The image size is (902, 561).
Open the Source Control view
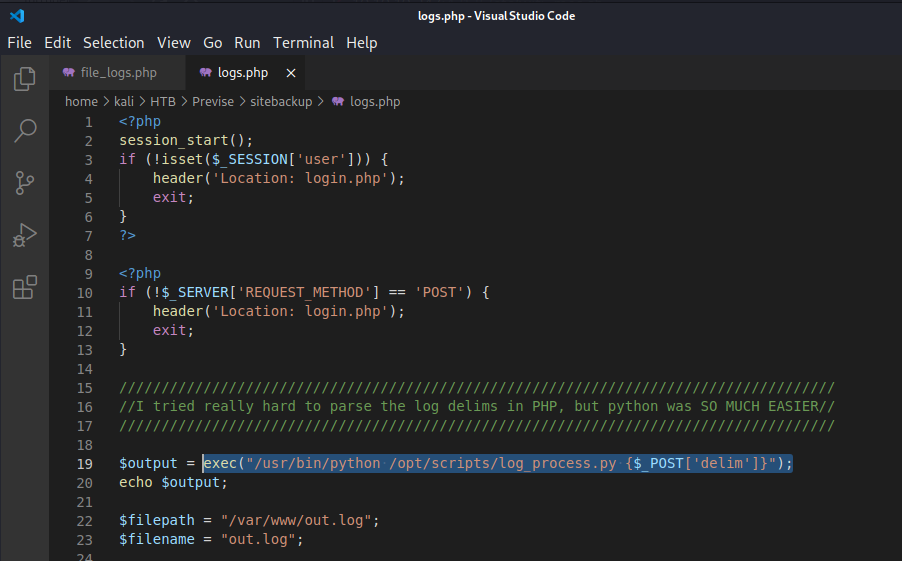coord(24,183)
